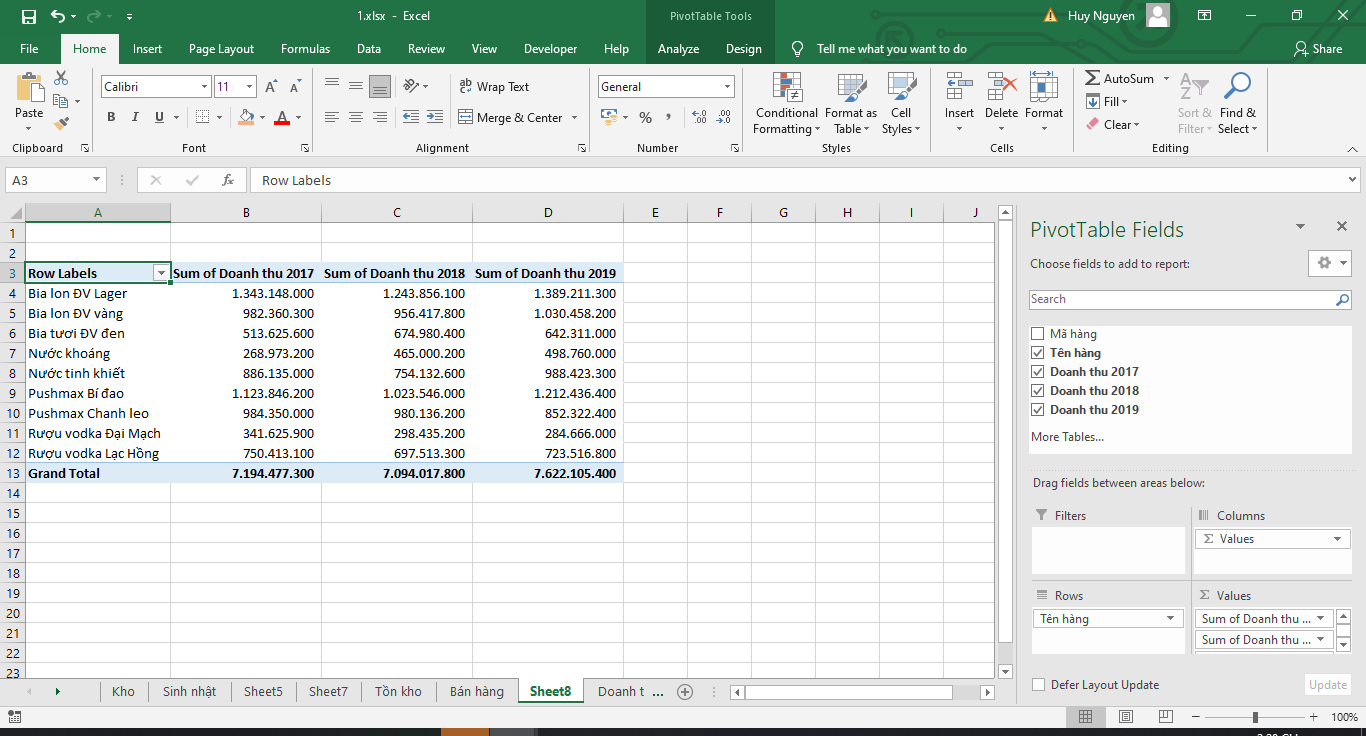Open Conditional Formatting
The height and width of the screenshot is (736, 1366).
(x=787, y=103)
